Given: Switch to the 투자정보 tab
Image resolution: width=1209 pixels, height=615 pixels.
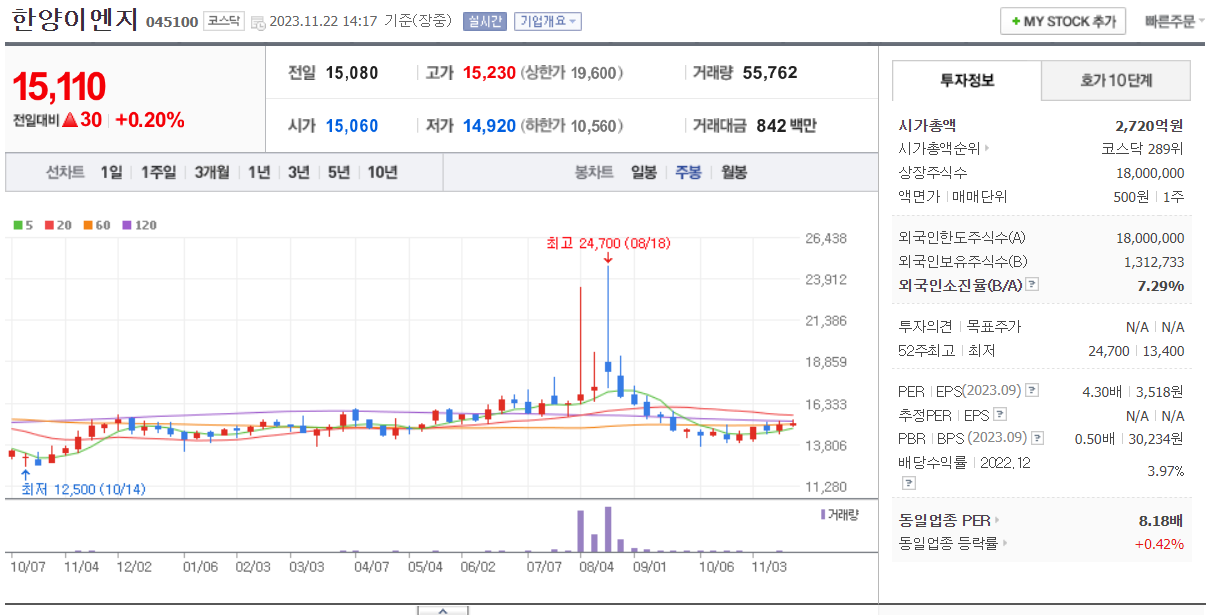Looking at the screenshot, I should click(x=966, y=80).
